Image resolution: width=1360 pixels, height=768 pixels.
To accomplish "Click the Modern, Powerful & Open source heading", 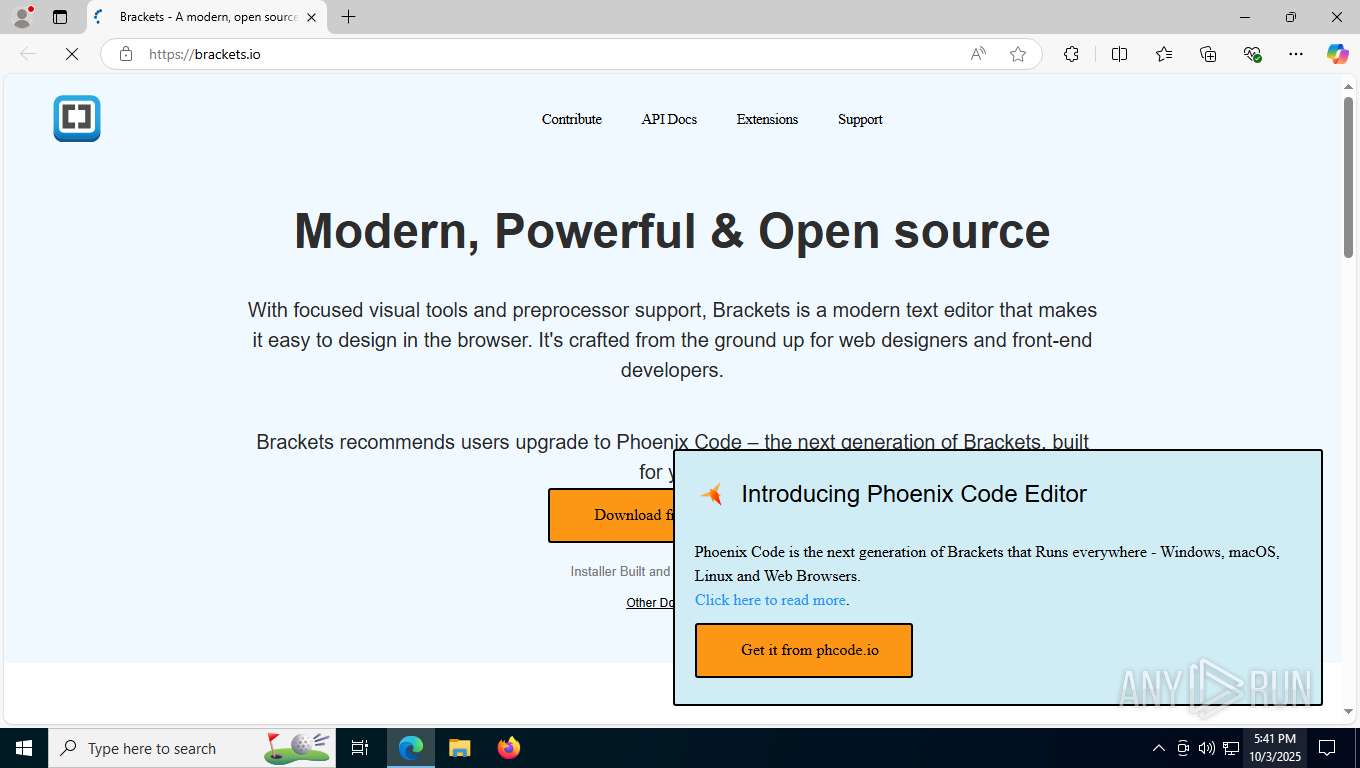I will click(x=672, y=231).
